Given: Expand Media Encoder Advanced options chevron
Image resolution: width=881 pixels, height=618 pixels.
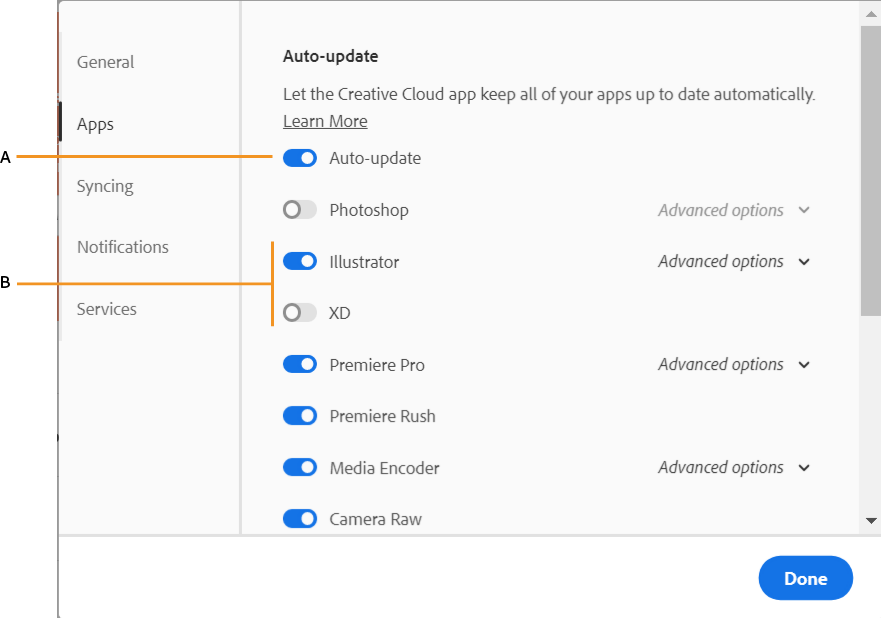Looking at the screenshot, I should pyautogui.click(x=804, y=468).
